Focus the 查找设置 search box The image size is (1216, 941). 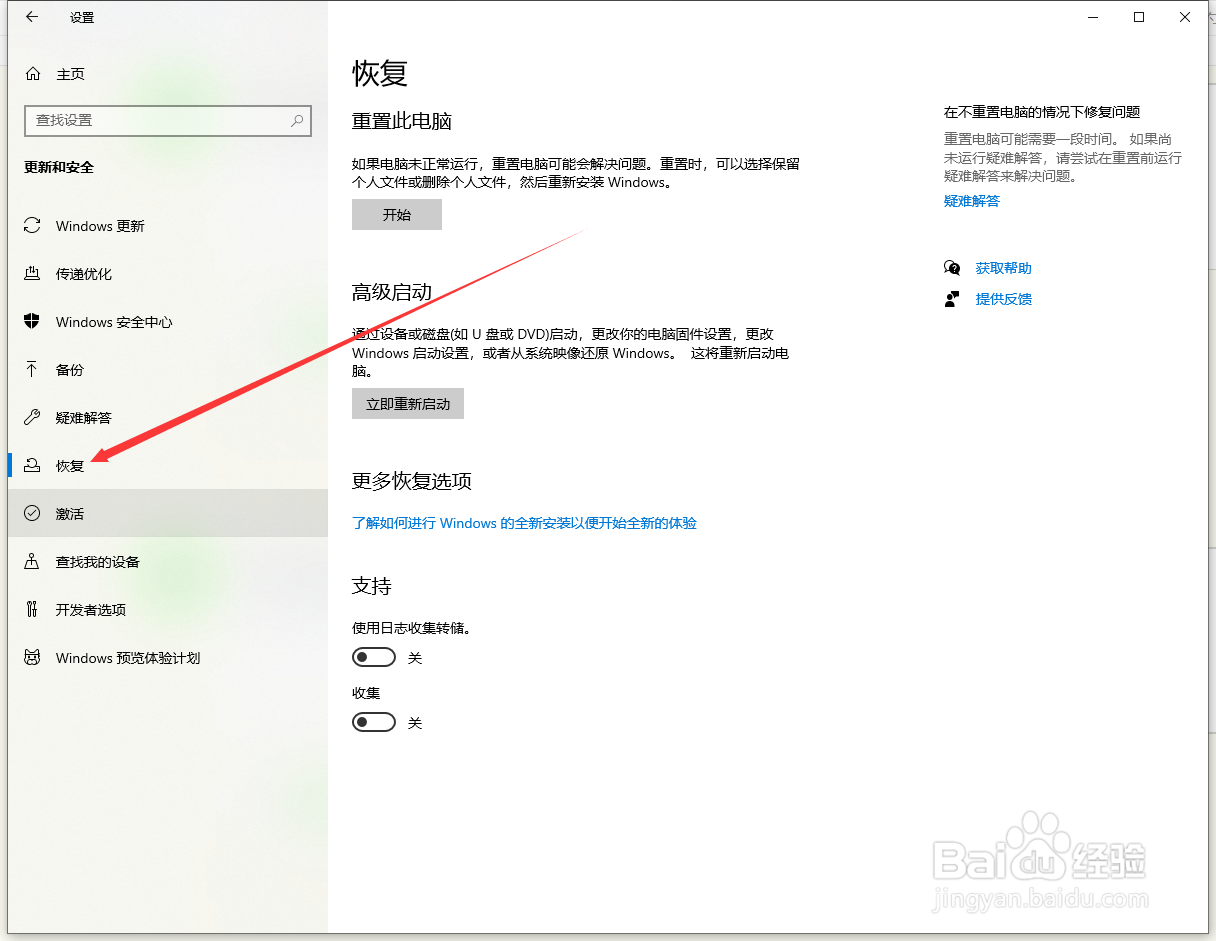[168, 120]
